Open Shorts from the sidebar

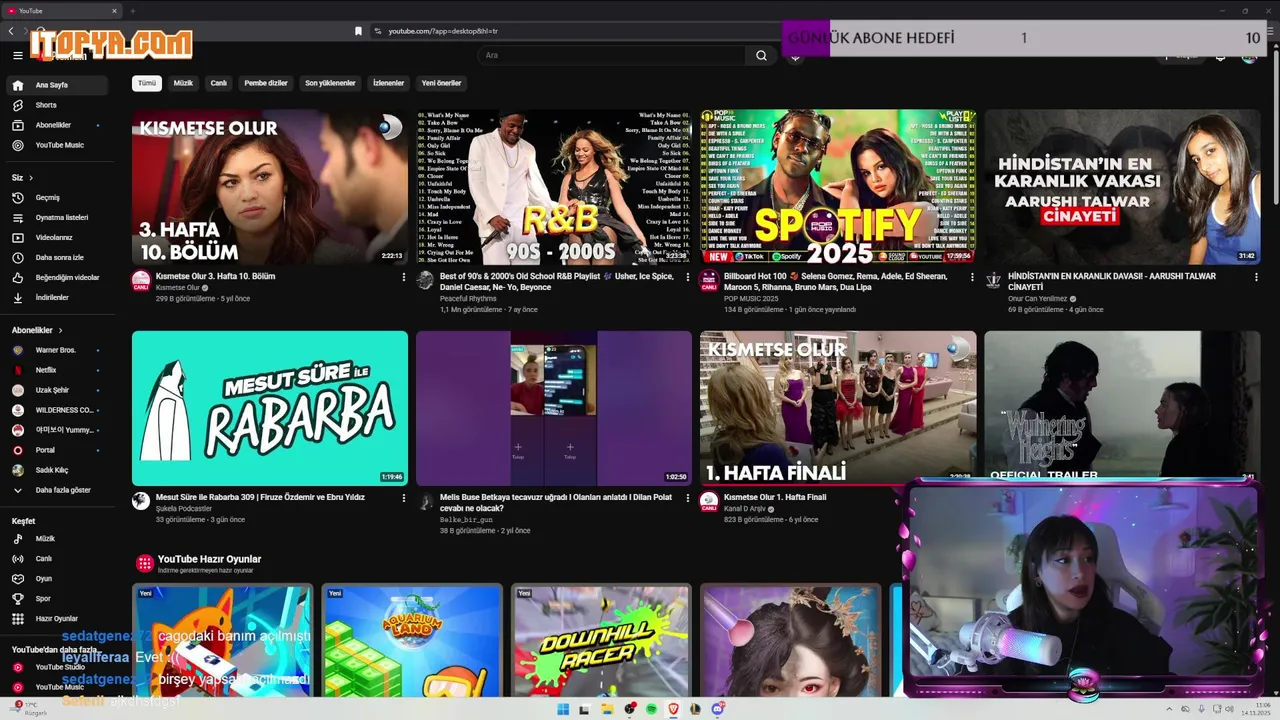(56, 105)
